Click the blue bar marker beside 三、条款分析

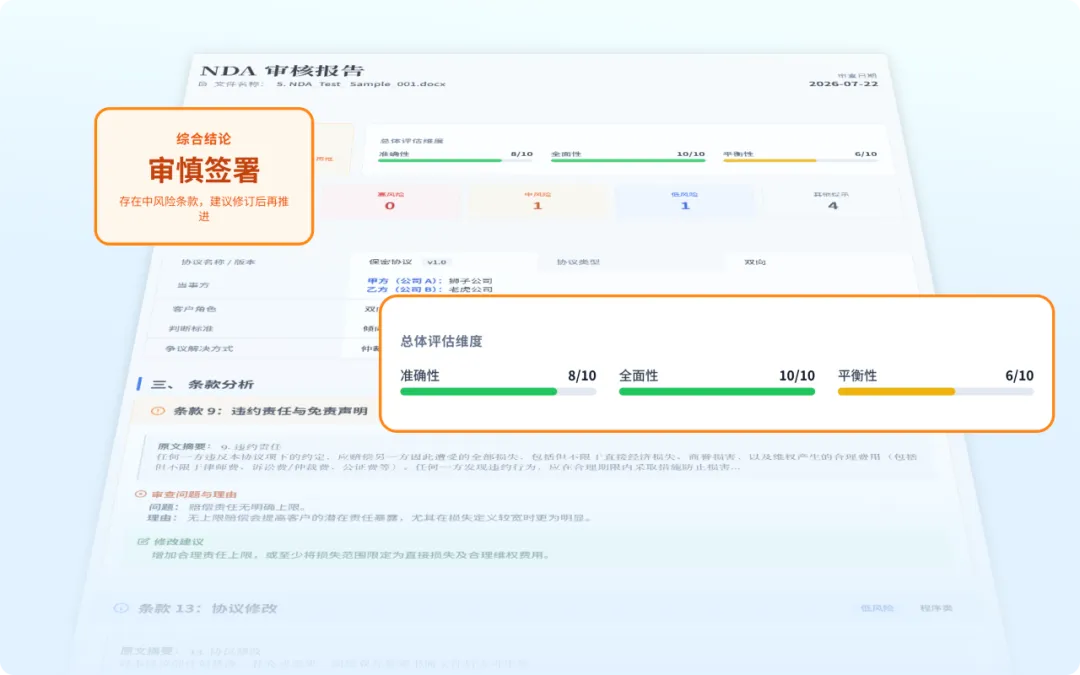click(x=140, y=384)
